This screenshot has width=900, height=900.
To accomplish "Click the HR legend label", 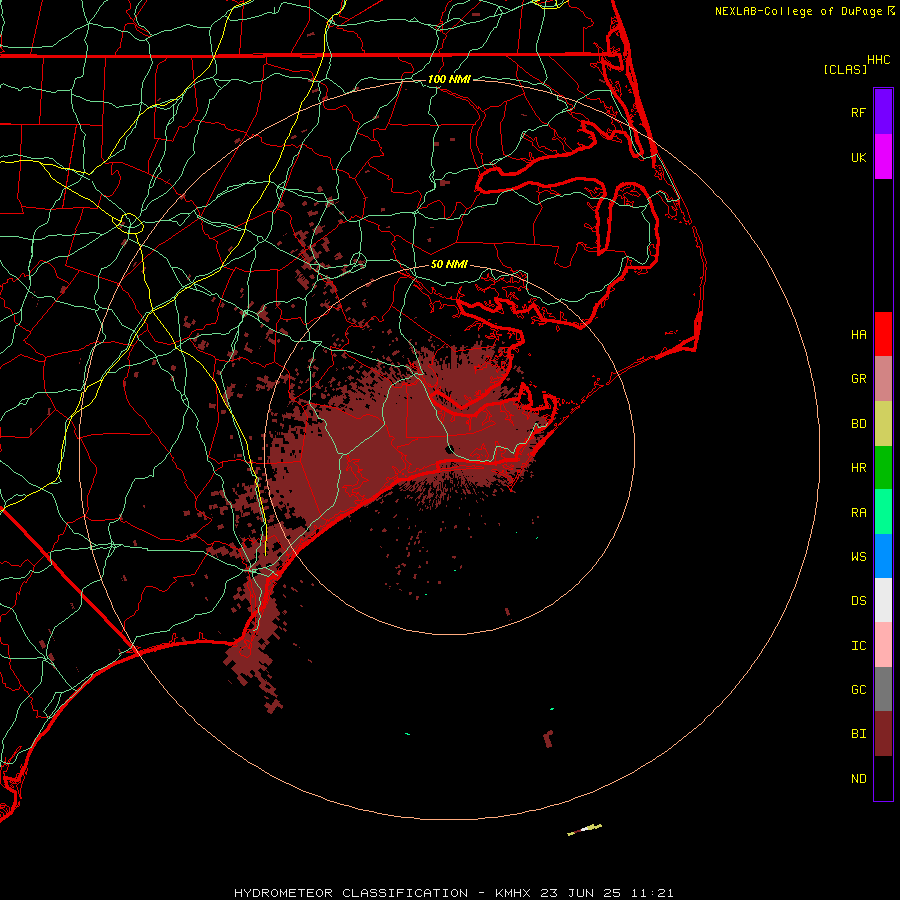I will (858, 468).
